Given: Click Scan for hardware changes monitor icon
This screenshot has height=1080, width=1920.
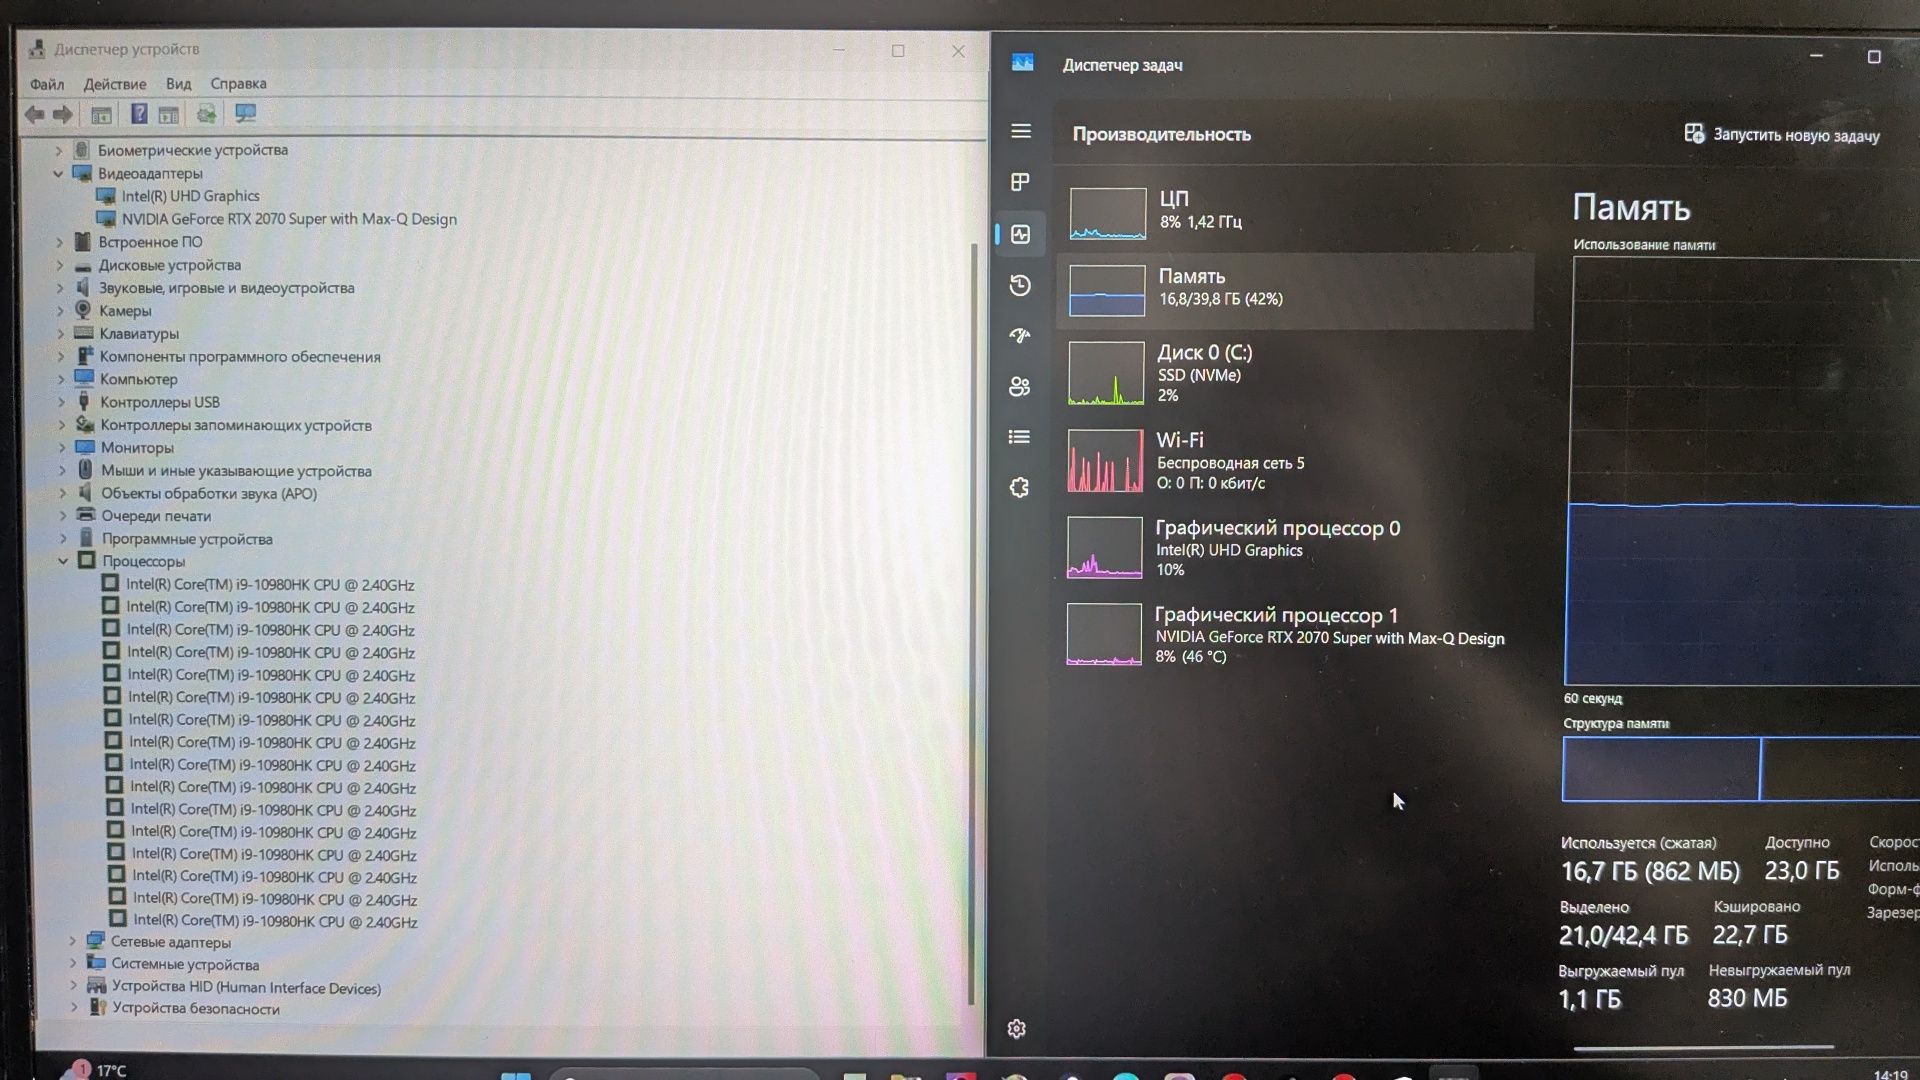Looking at the screenshot, I should (x=245, y=114).
